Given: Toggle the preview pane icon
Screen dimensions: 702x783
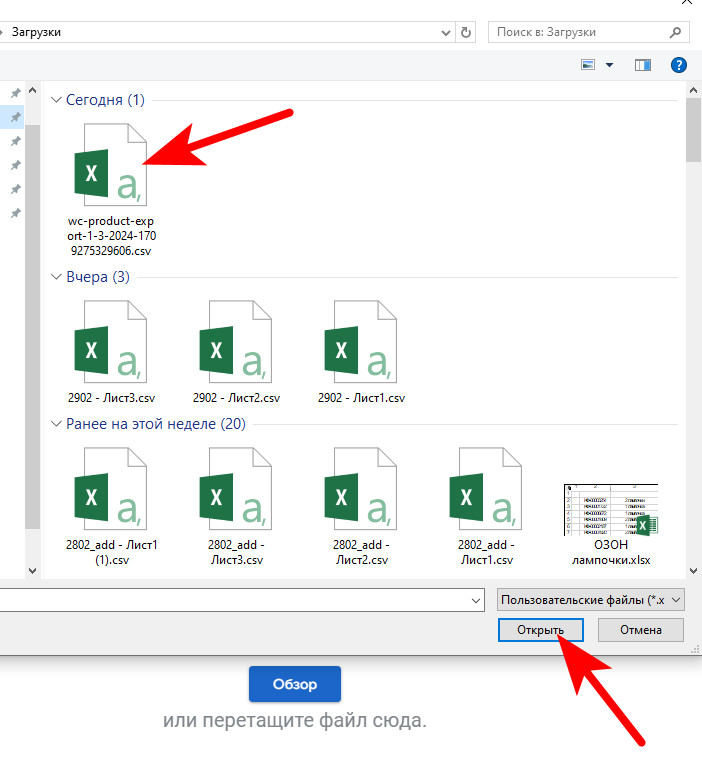Looking at the screenshot, I should click(643, 65).
